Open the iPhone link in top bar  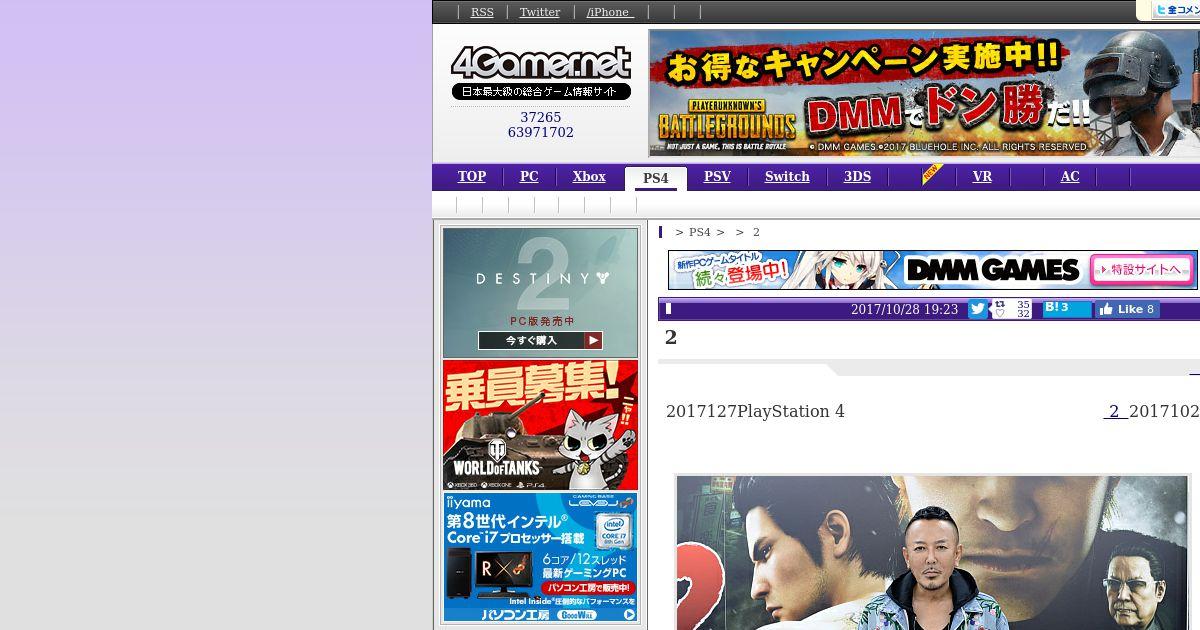tap(610, 12)
